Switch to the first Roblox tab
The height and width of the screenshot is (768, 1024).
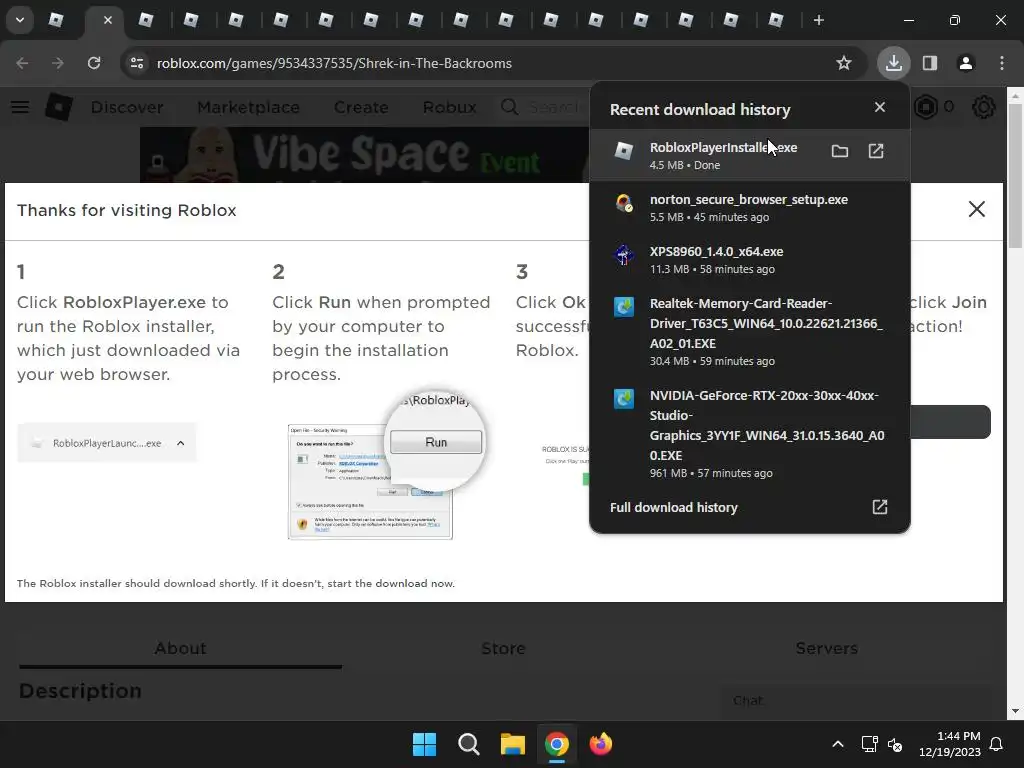56,20
